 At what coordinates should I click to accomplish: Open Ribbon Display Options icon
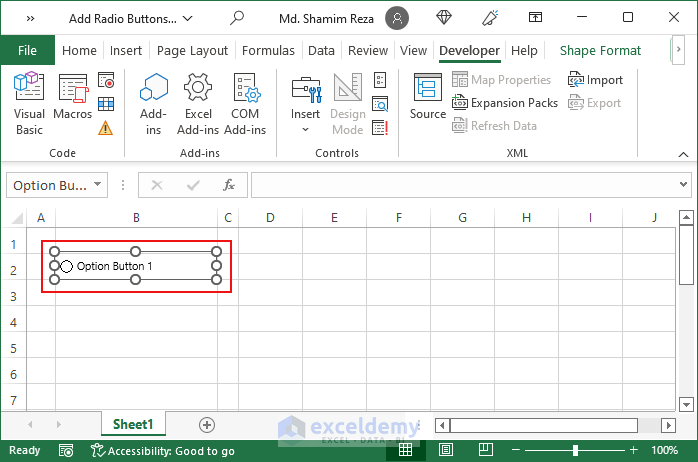click(x=535, y=17)
